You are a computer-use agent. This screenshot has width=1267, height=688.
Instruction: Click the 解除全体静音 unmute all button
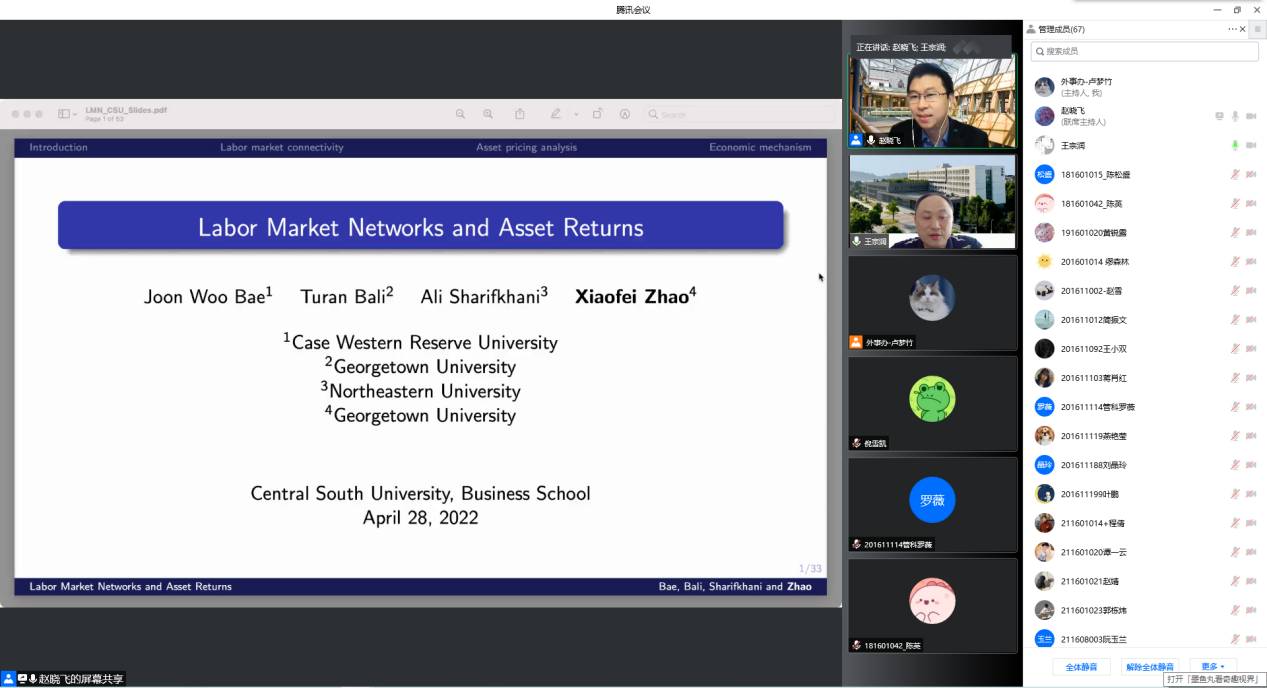click(x=1150, y=666)
